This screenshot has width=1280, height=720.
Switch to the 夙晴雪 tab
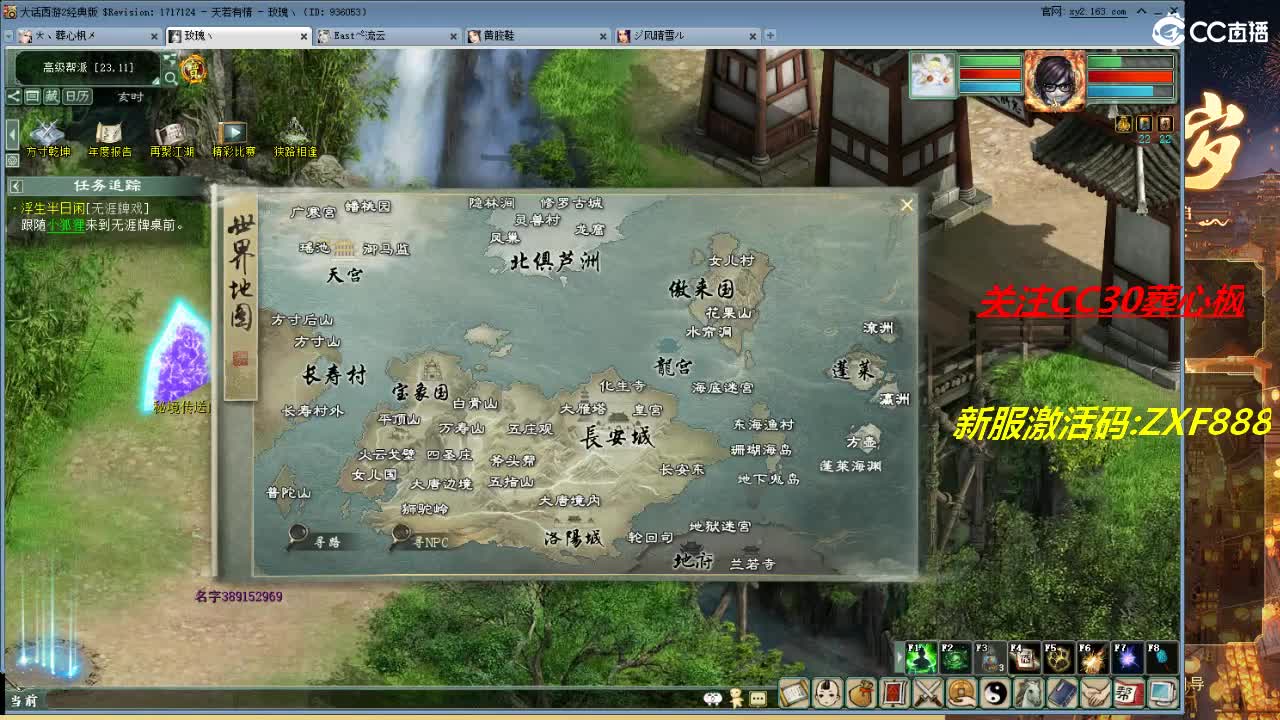click(x=688, y=36)
